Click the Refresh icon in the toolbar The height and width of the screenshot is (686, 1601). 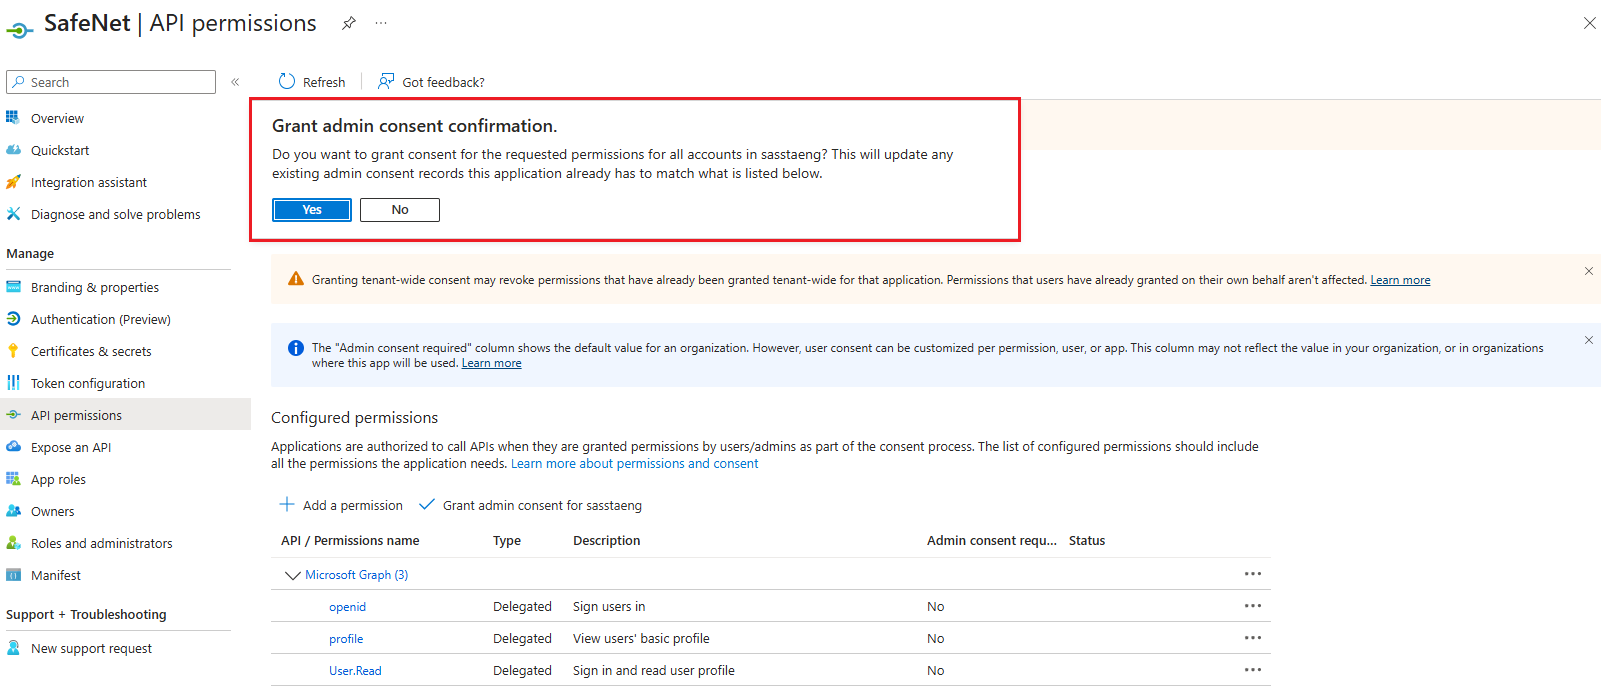(x=287, y=81)
